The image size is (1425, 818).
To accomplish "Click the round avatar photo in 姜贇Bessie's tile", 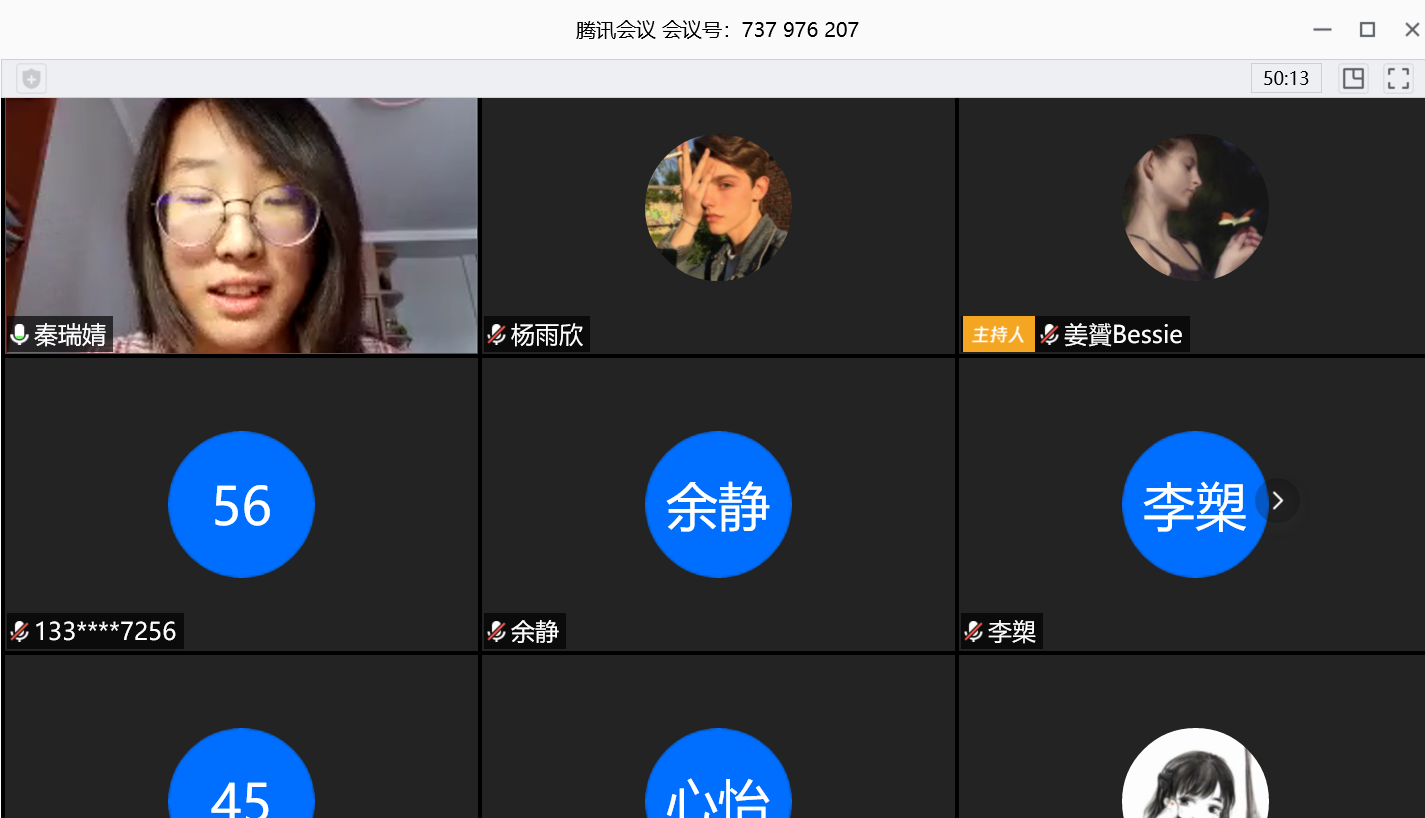I will 1195,208.
